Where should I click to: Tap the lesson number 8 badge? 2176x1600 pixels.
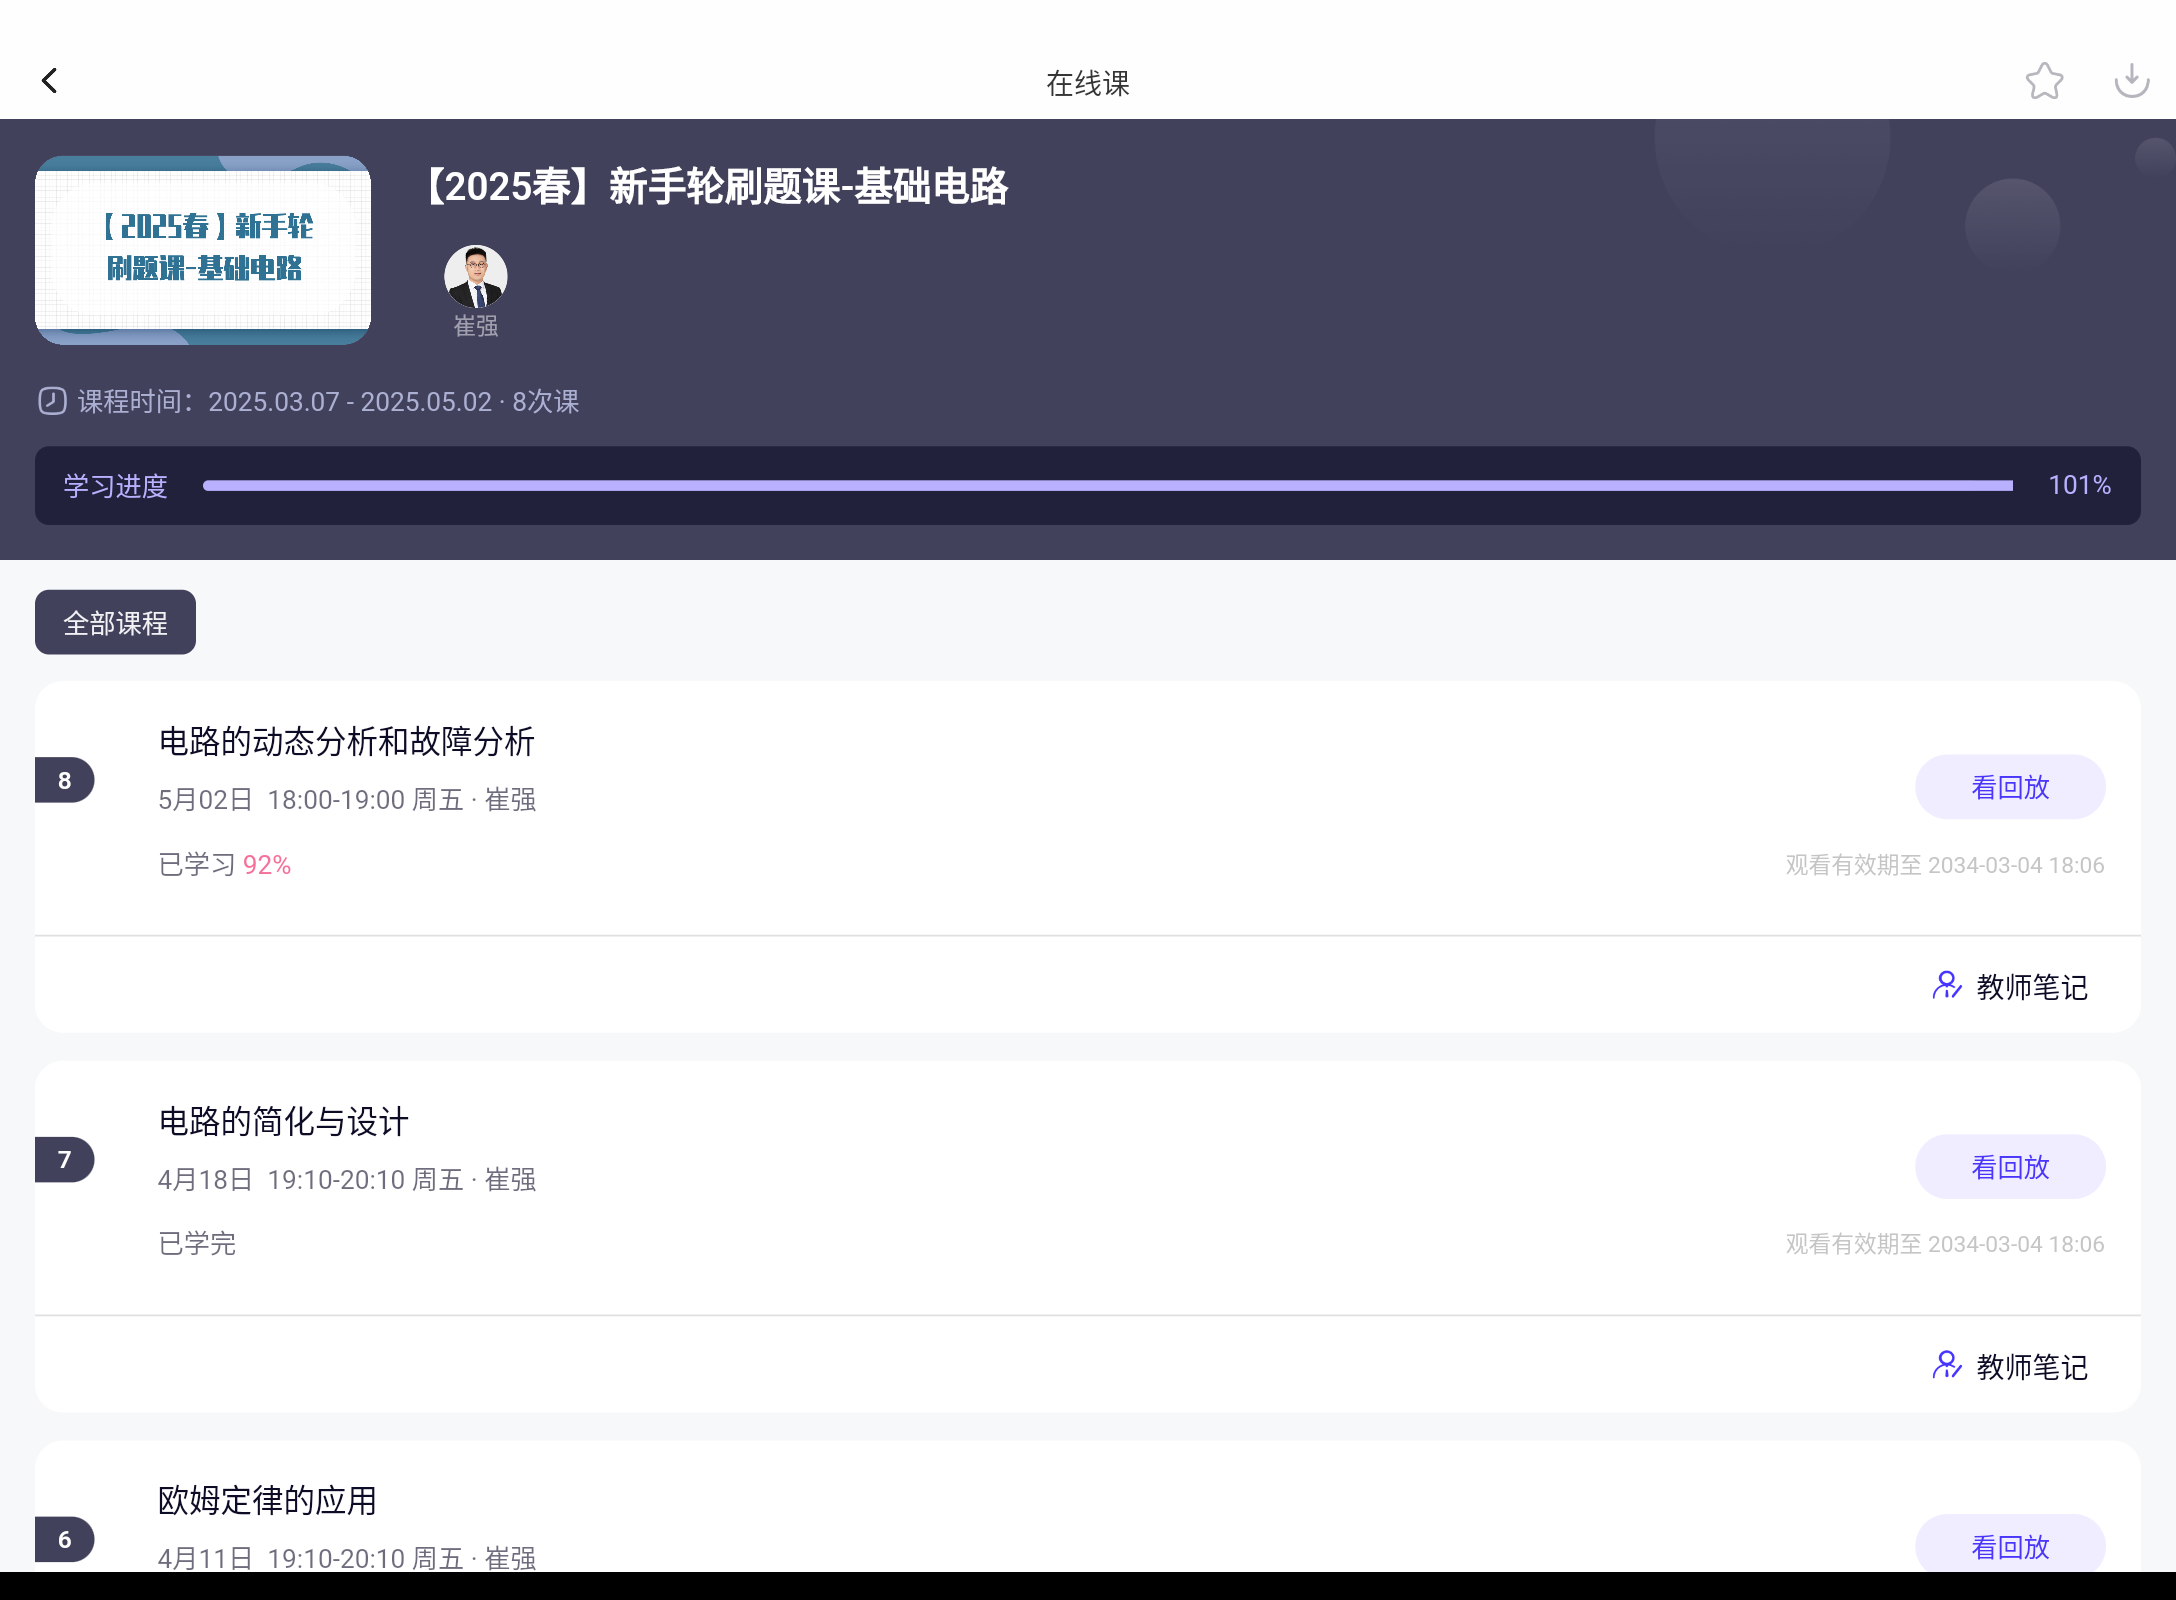(x=65, y=780)
